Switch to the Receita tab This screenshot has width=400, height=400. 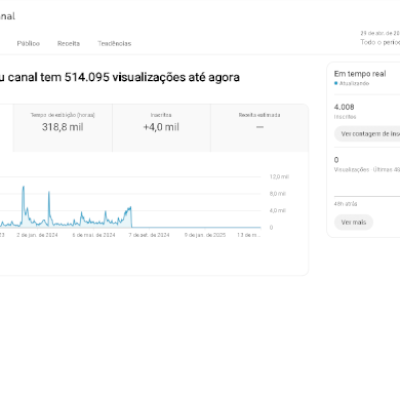click(68, 43)
